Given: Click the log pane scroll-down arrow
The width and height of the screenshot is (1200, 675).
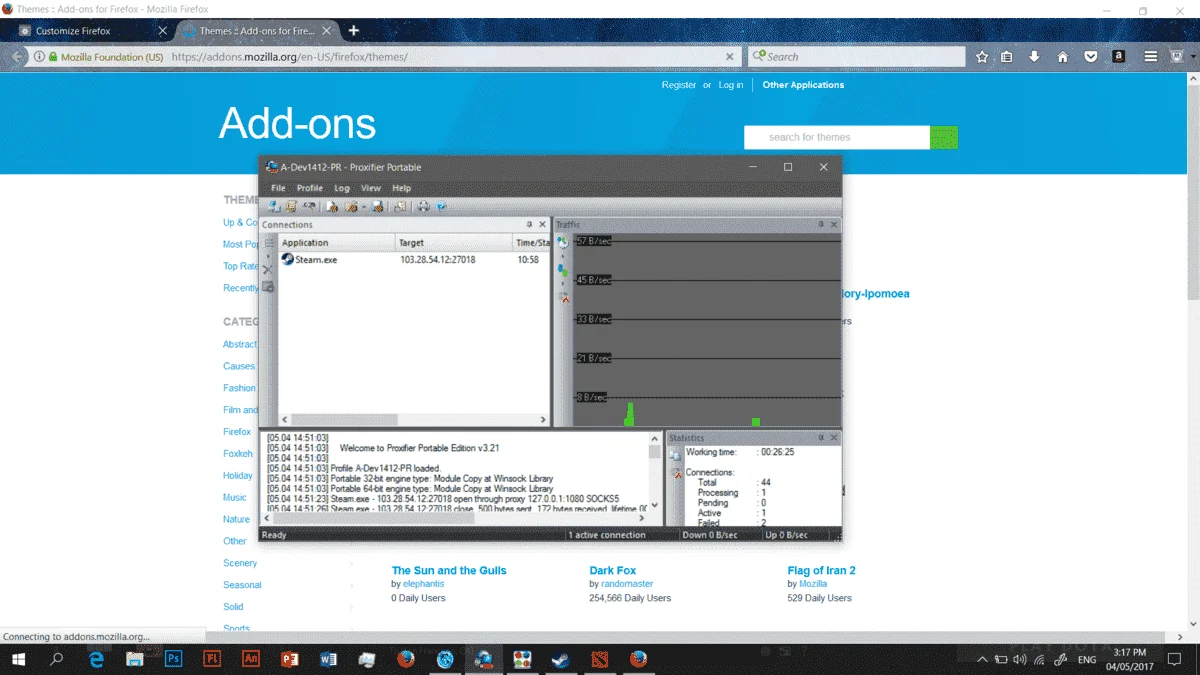Looking at the screenshot, I should [655, 506].
